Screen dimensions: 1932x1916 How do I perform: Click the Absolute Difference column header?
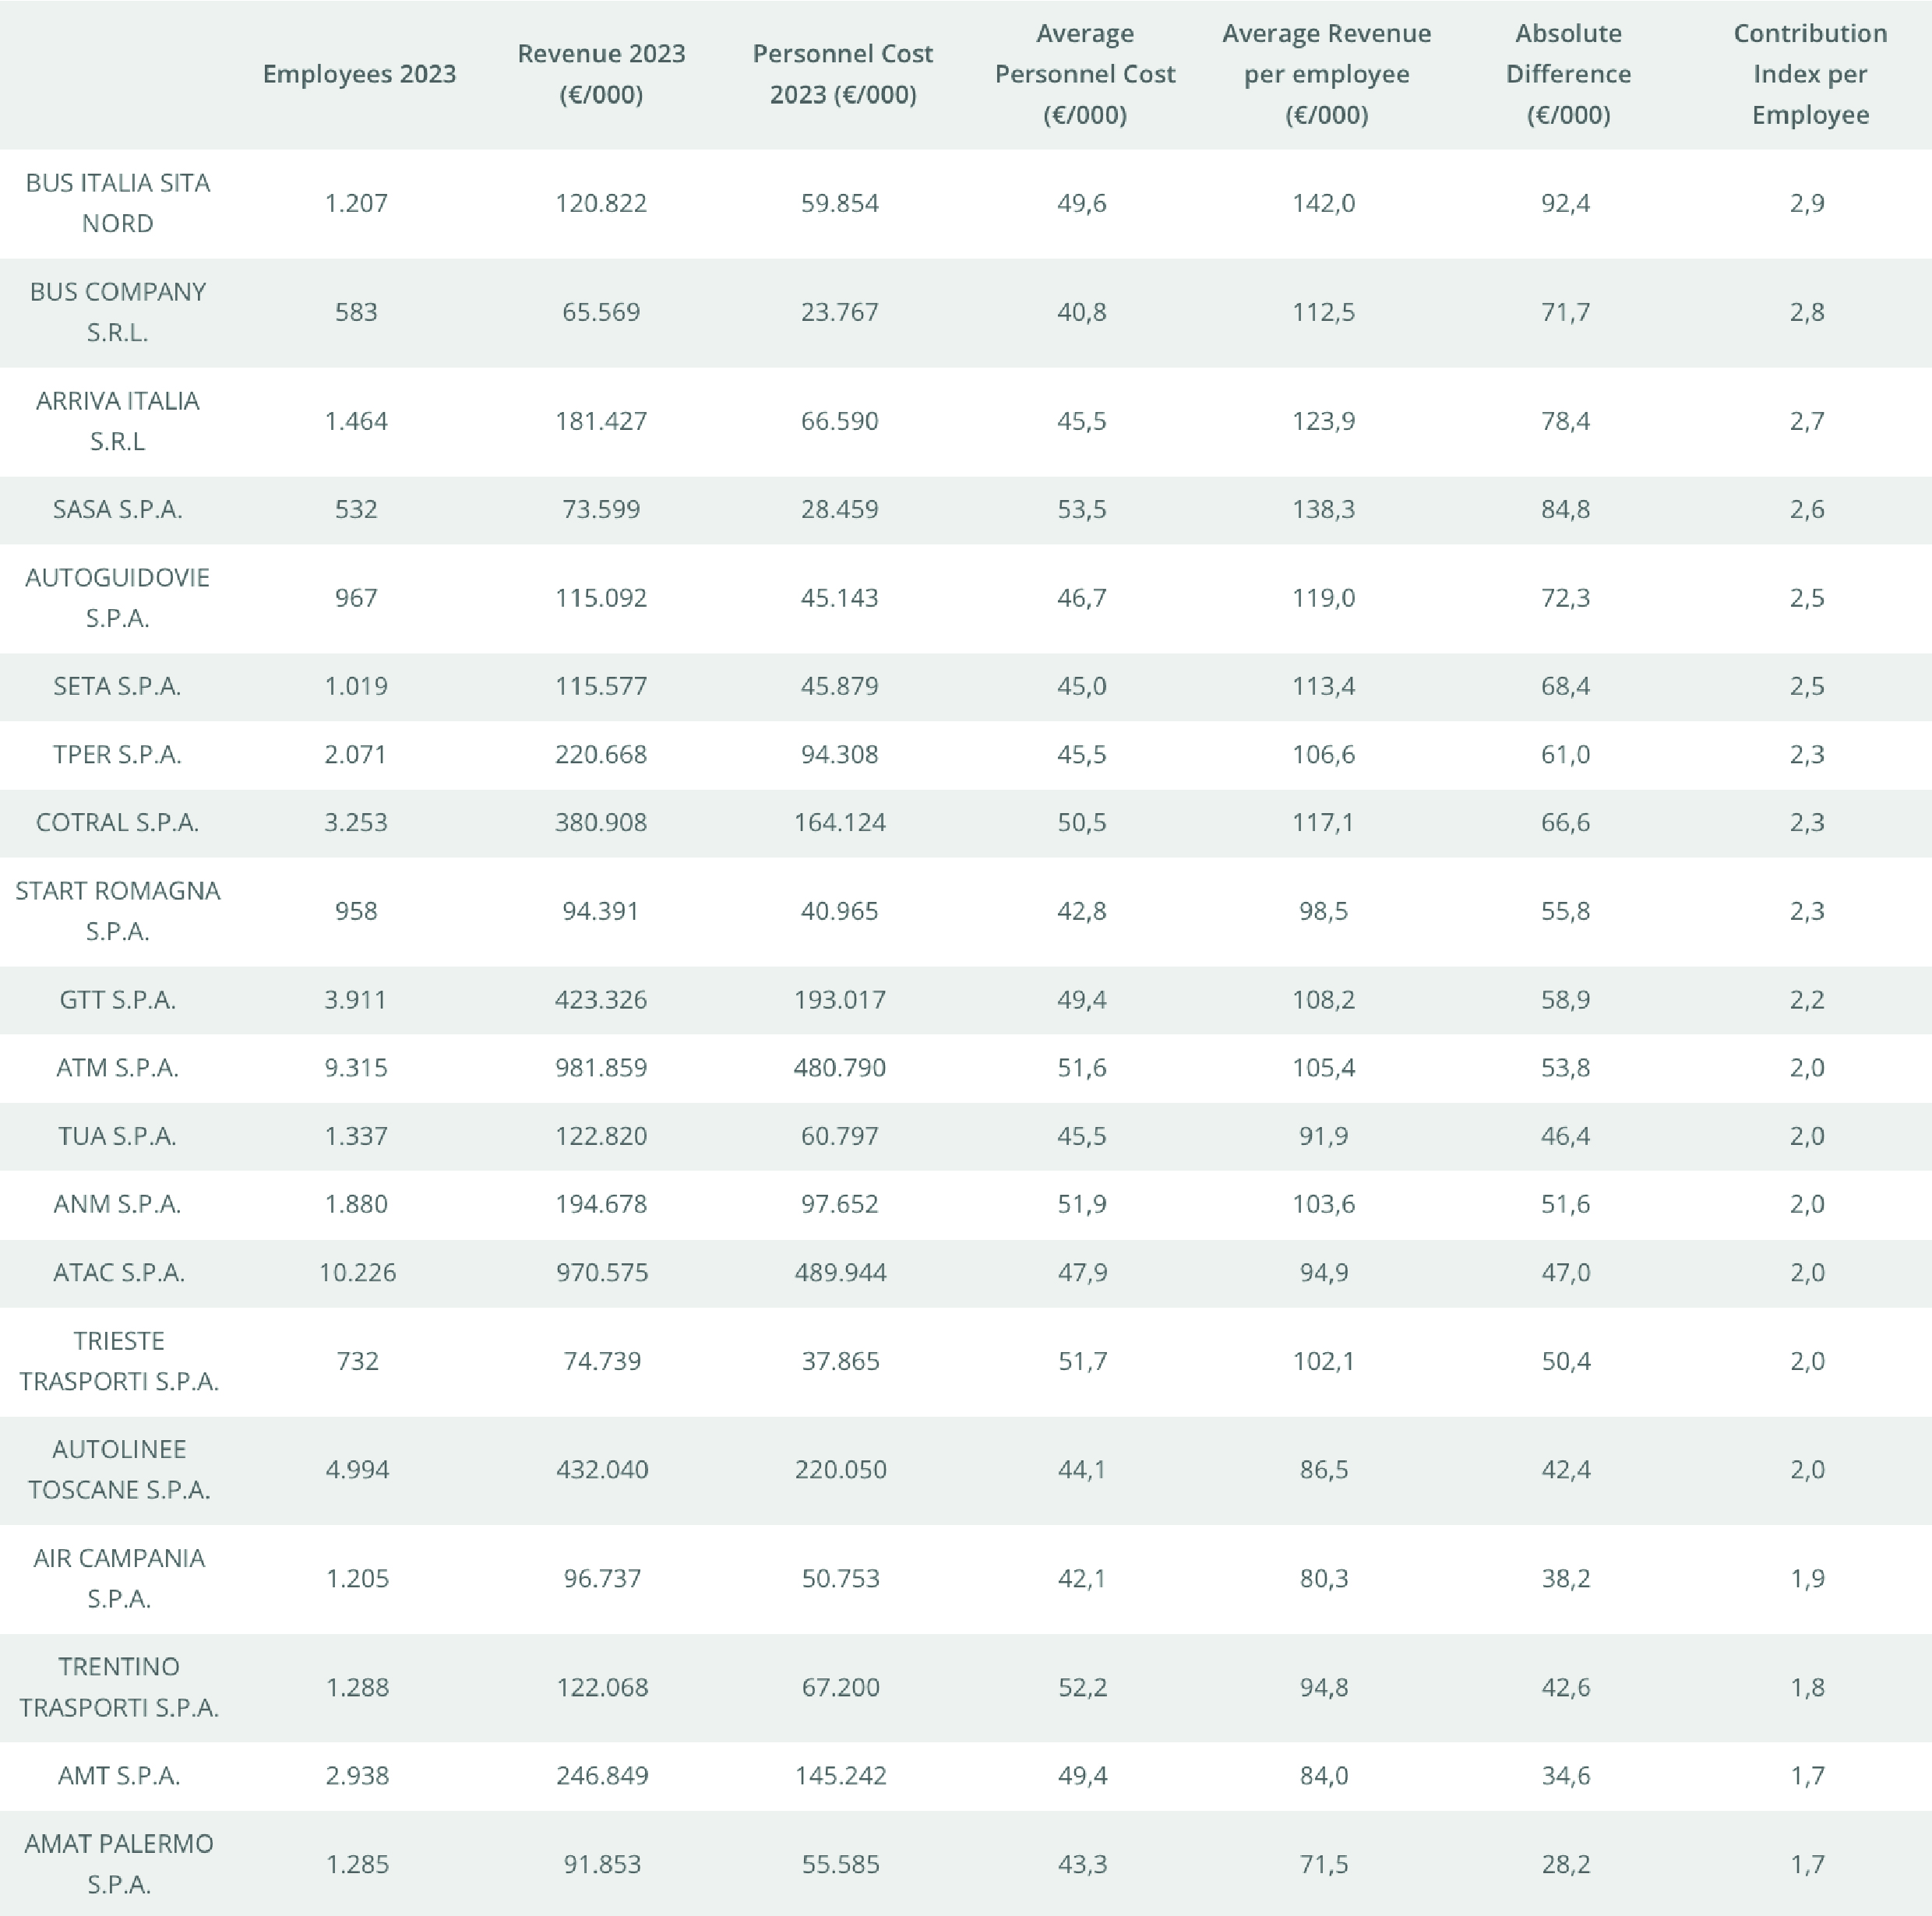pyautogui.click(x=1568, y=74)
